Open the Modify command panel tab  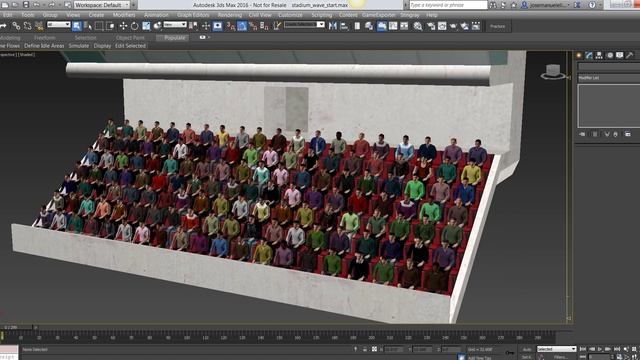point(589,55)
